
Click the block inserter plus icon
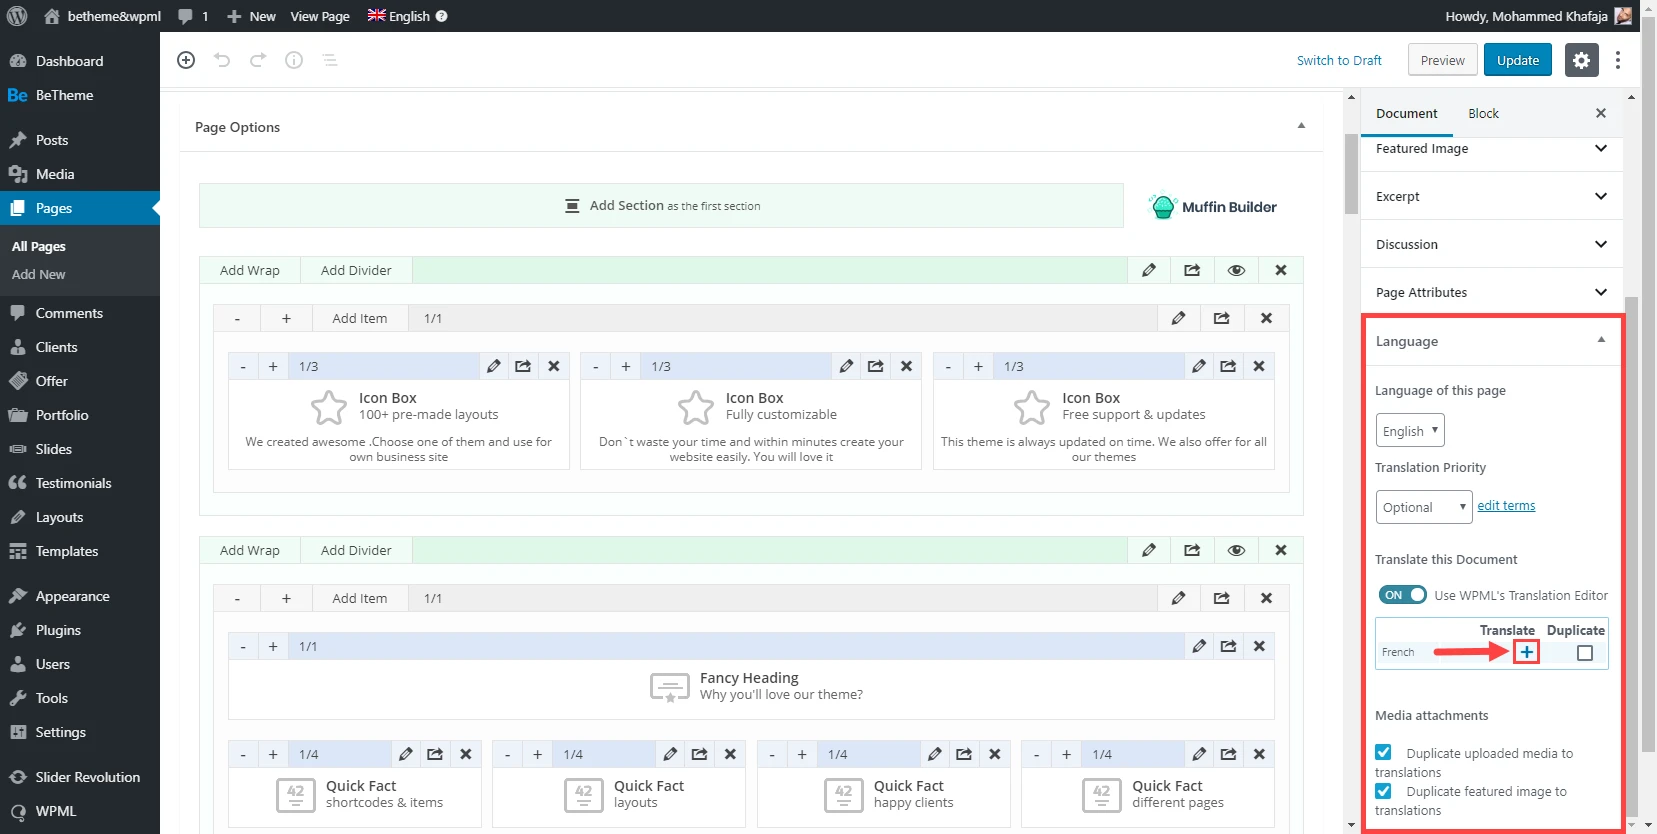[186, 60]
